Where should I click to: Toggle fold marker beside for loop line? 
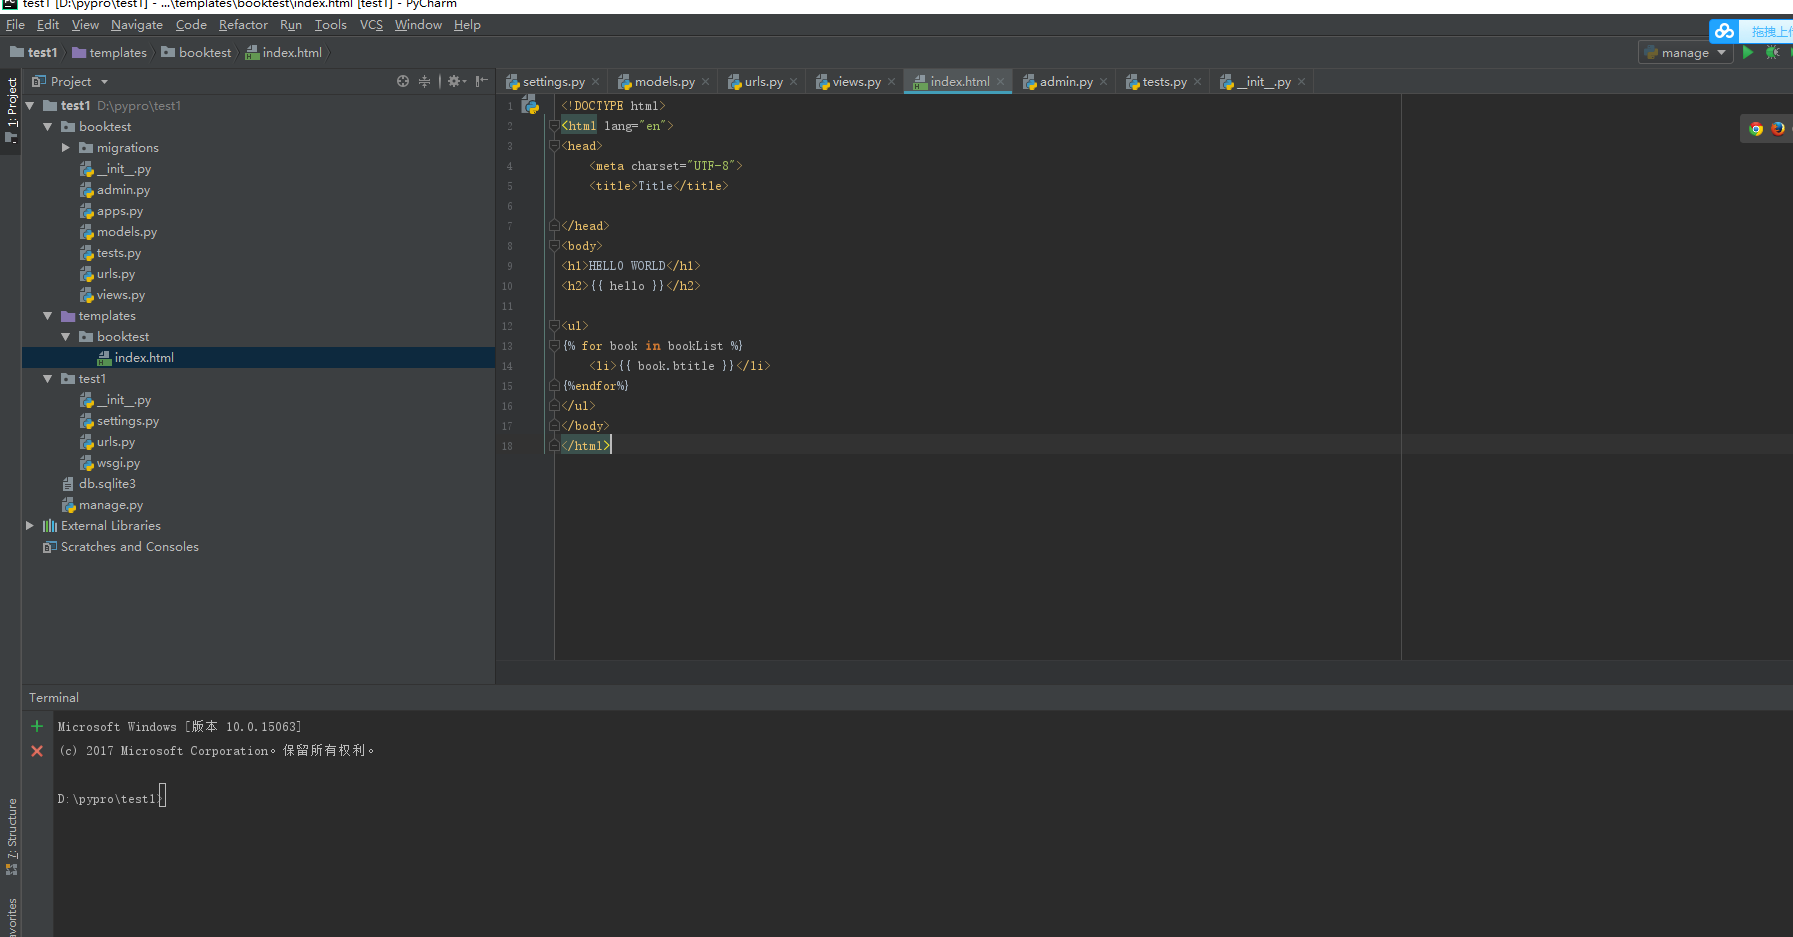pyautogui.click(x=554, y=346)
